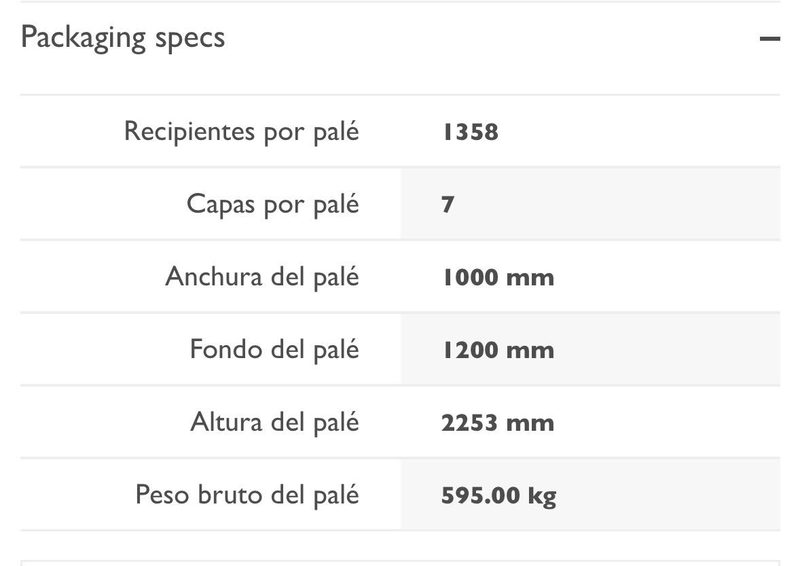Click the shaded Peso bruto value cell
The width and height of the screenshot is (800, 566).
click(x=590, y=495)
